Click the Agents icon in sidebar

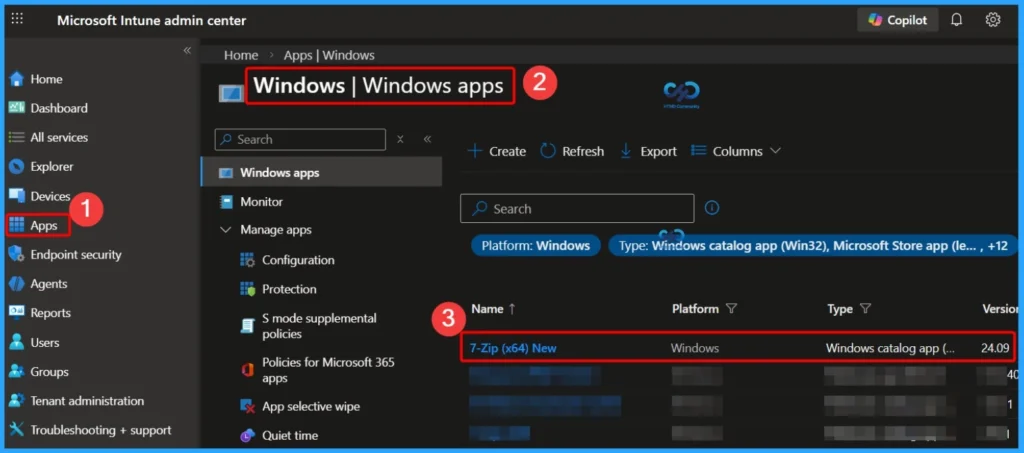(17, 284)
